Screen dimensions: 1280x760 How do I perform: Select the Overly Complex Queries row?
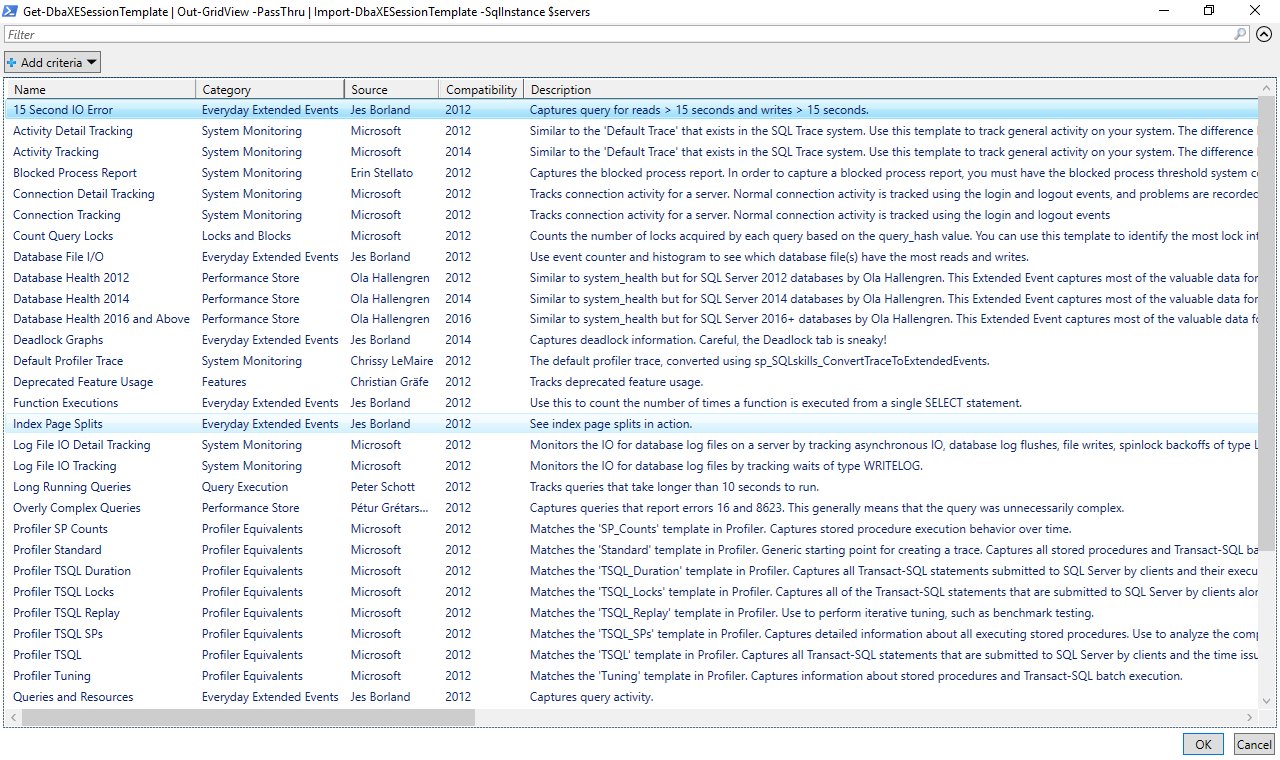pos(631,508)
